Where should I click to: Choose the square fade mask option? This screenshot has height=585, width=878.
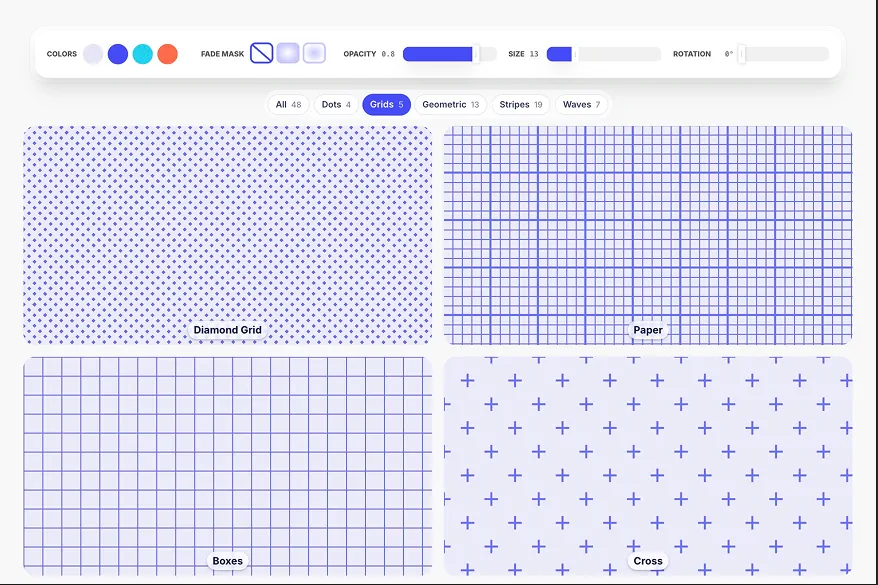coord(314,53)
